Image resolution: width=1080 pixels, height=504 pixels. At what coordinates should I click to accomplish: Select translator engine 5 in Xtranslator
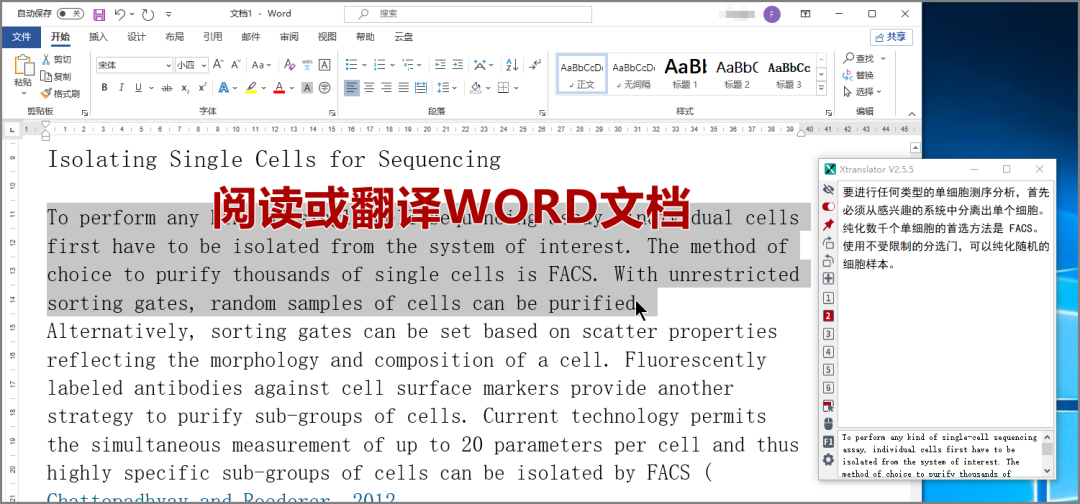point(829,370)
